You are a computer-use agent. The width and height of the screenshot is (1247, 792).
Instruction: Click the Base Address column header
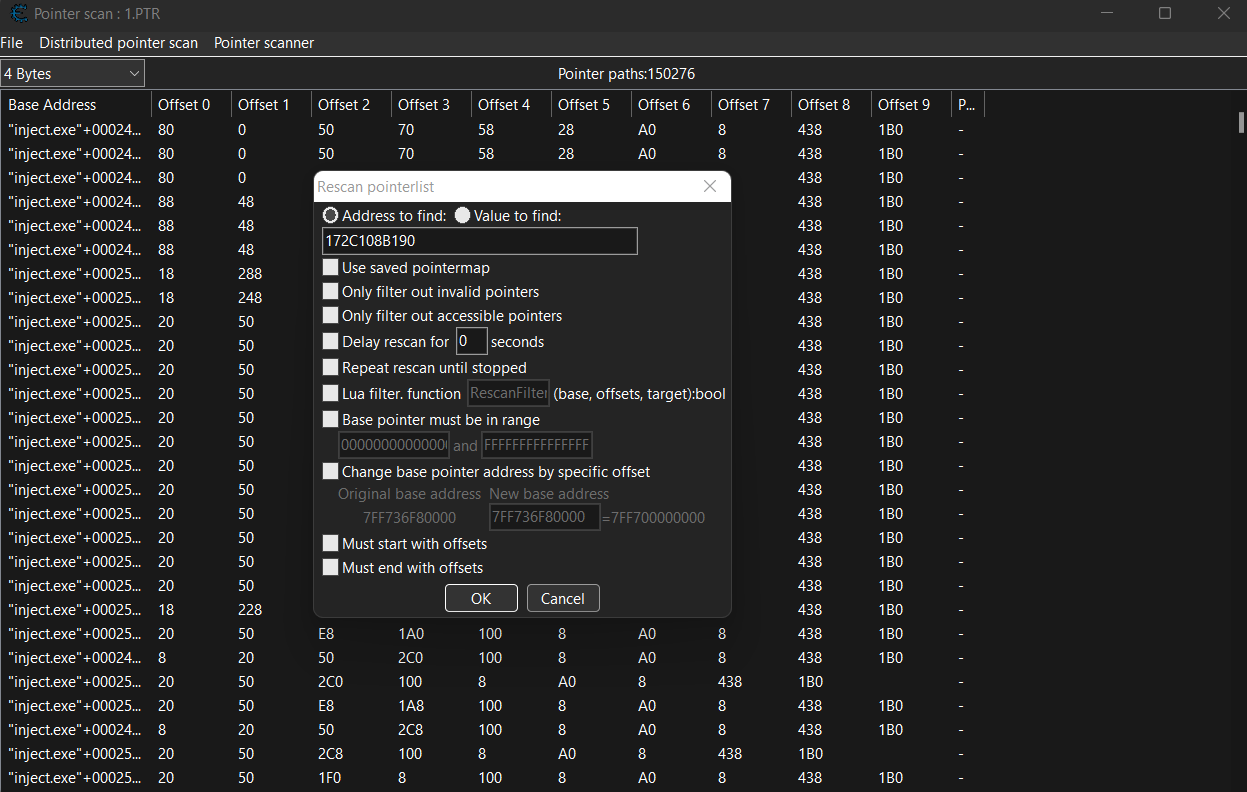click(x=76, y=105)
